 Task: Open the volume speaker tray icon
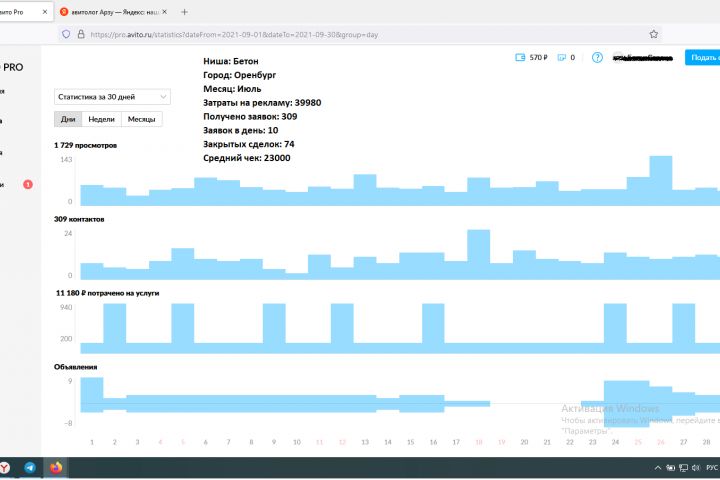[696, 468]
